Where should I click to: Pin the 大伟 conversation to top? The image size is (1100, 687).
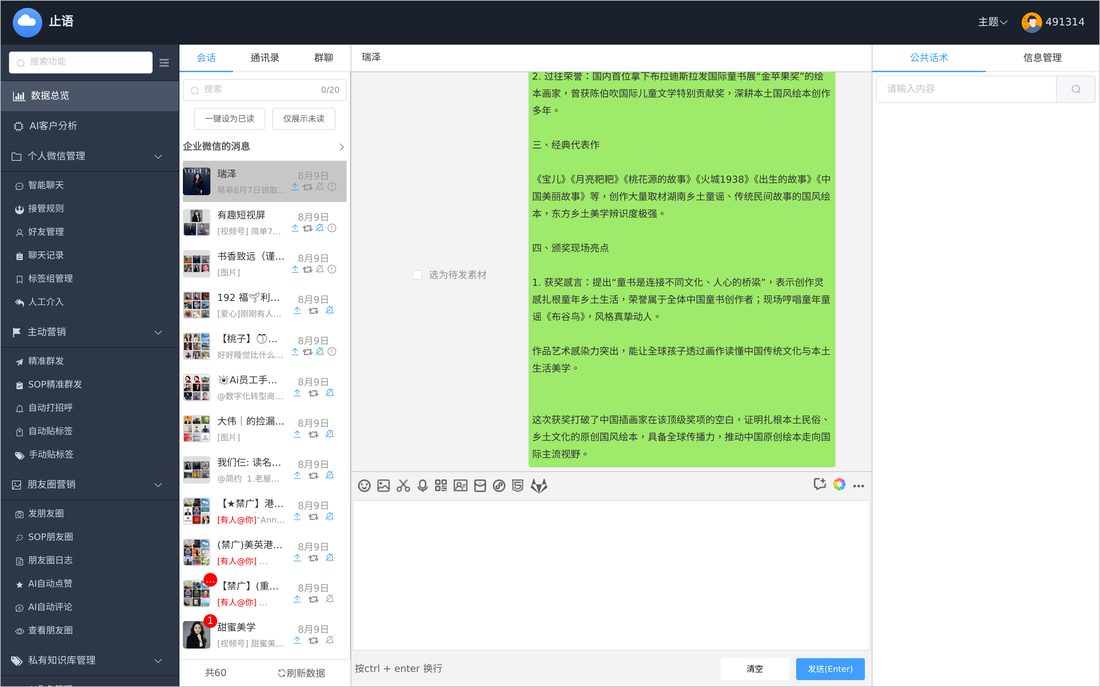pos(297,434)
